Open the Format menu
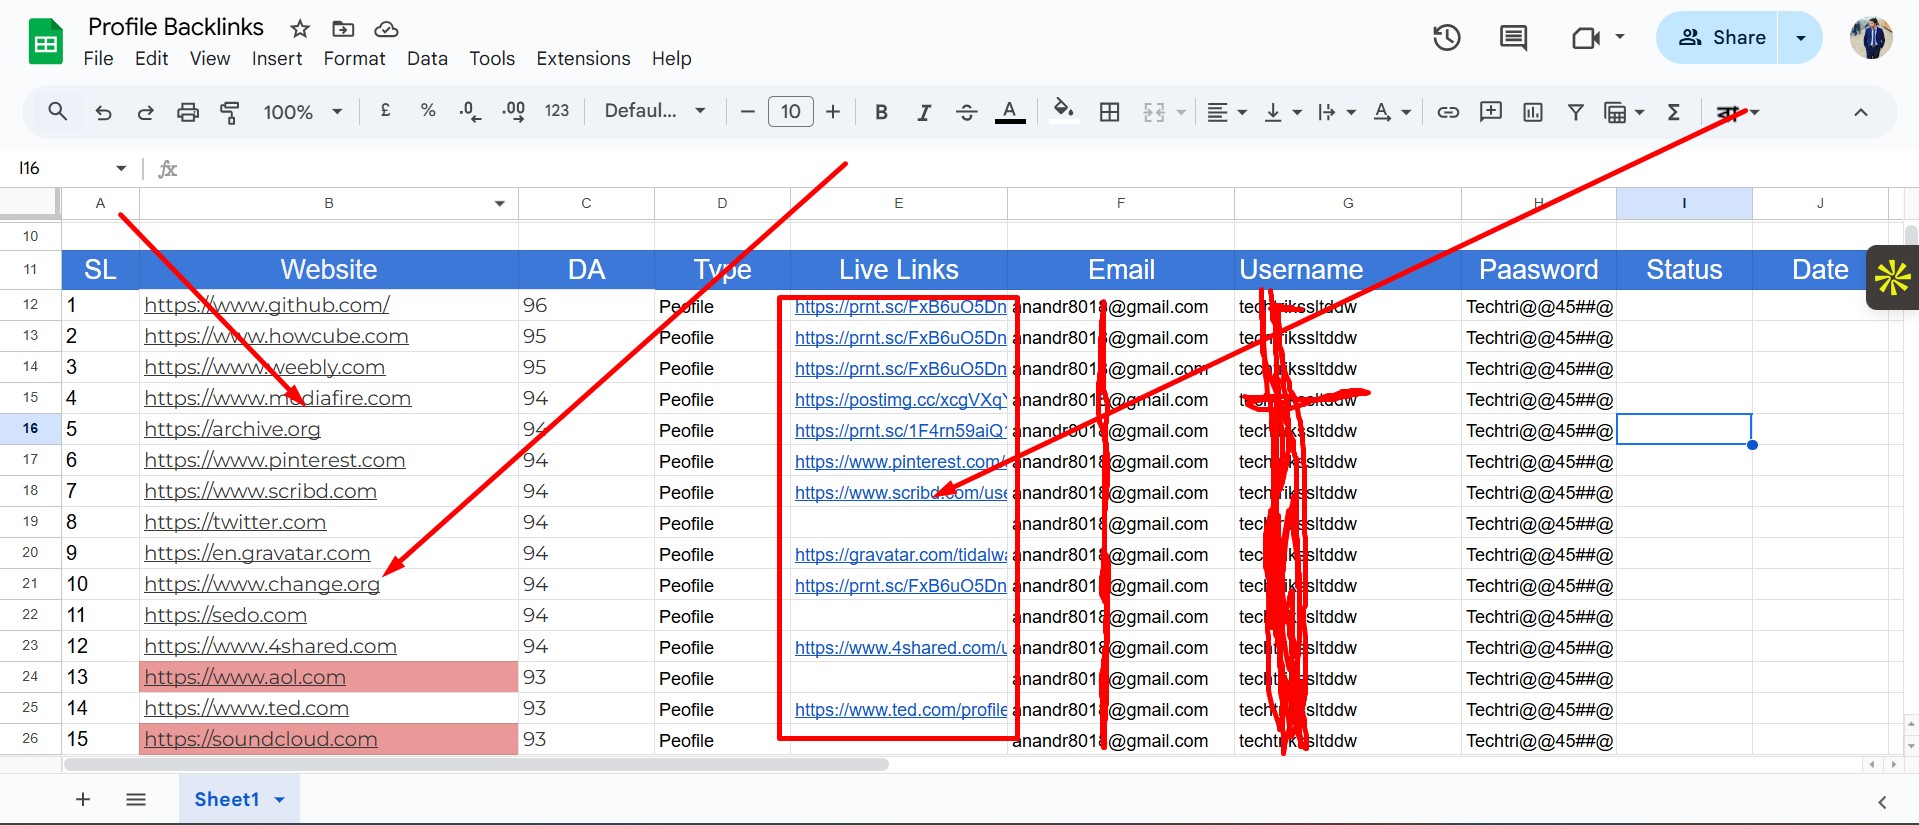 (354, 59)
